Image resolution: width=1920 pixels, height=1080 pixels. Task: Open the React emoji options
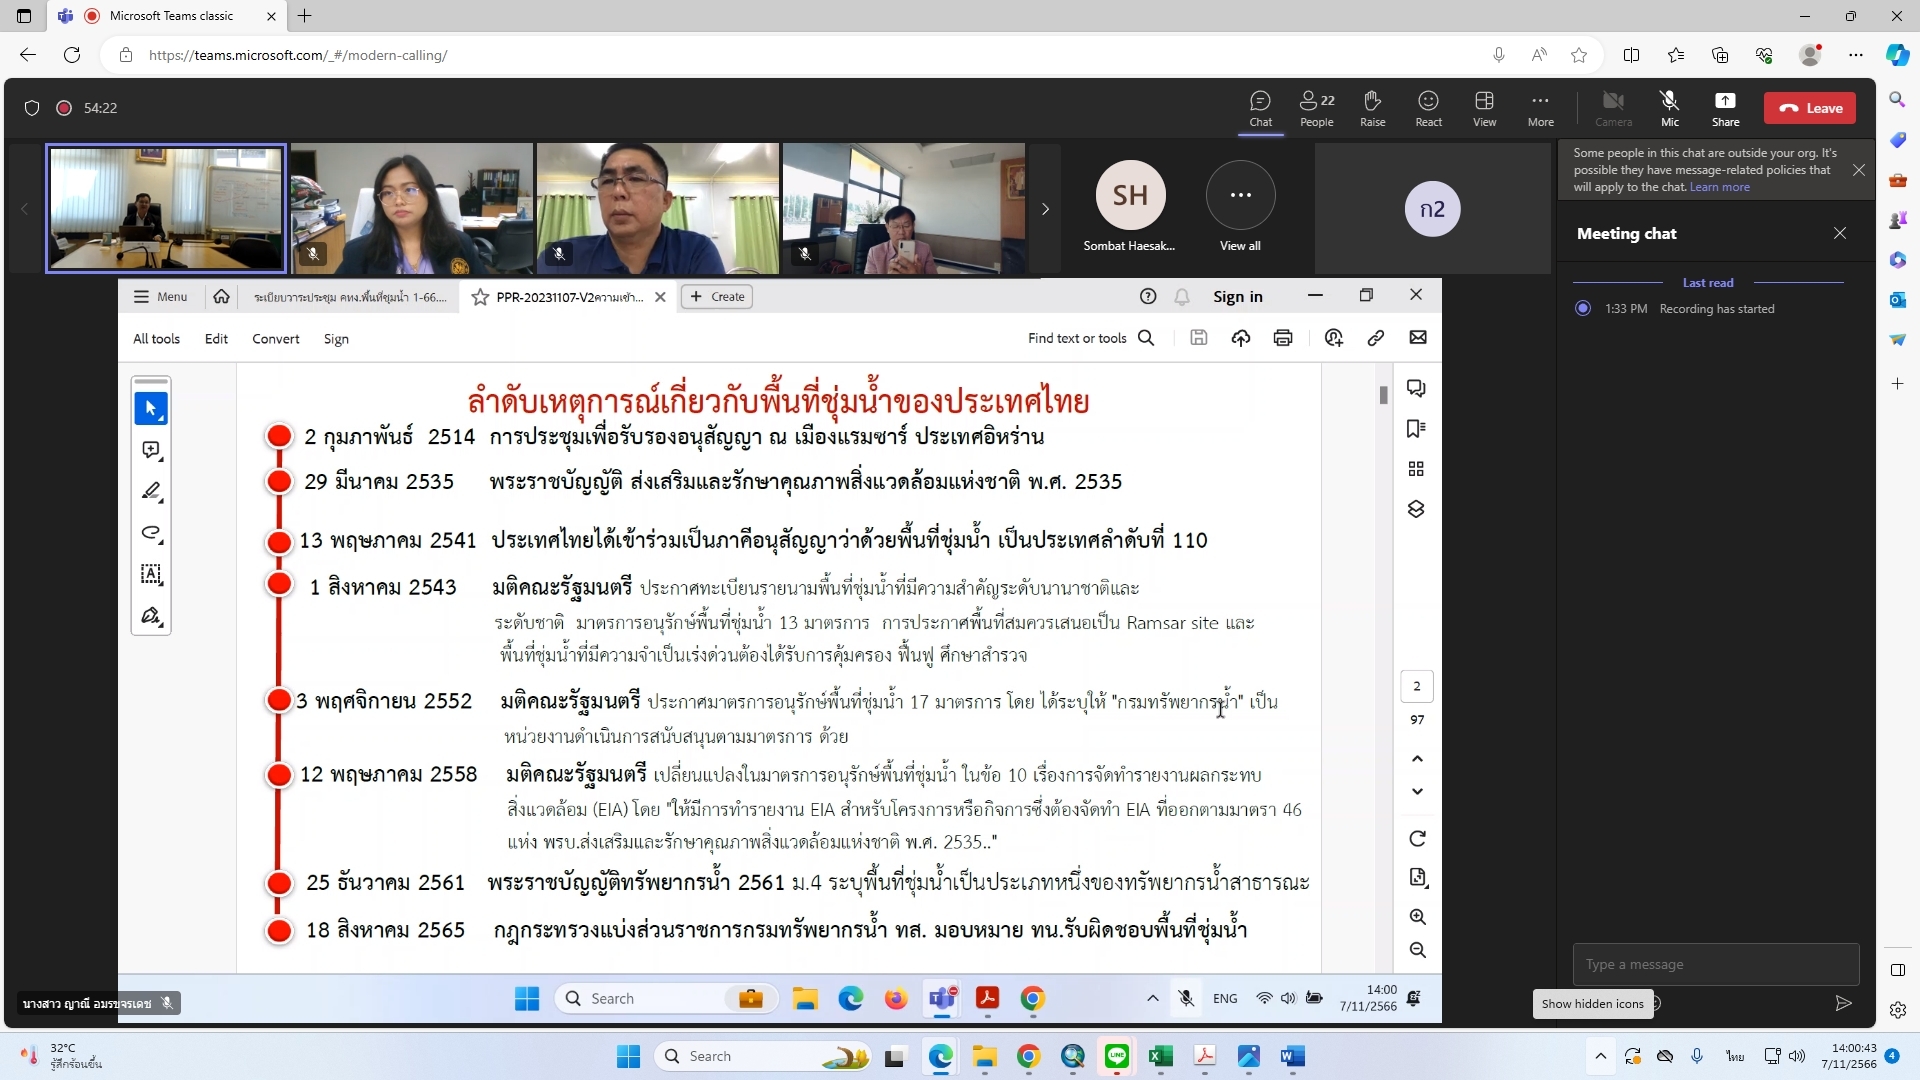tap(1428, 107)
